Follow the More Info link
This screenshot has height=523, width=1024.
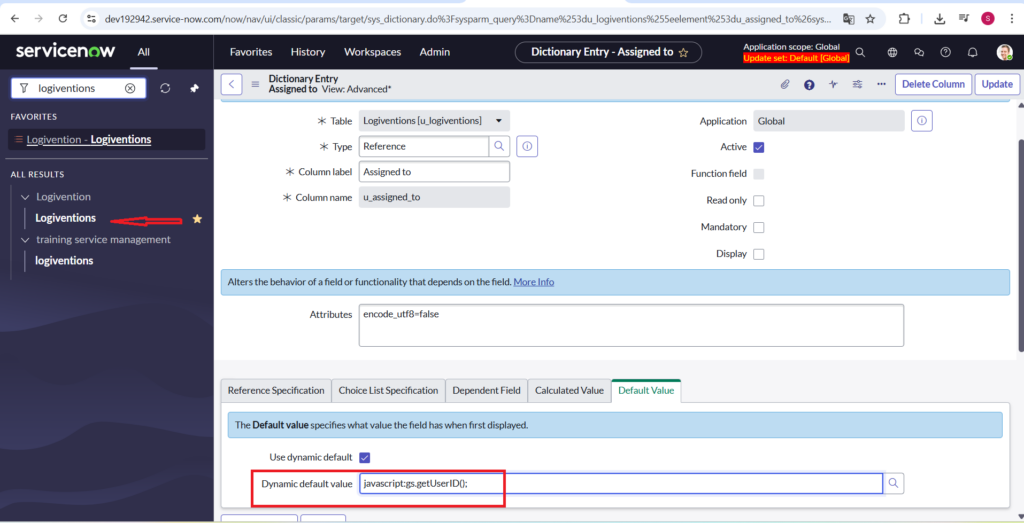[x=533, y=282]
